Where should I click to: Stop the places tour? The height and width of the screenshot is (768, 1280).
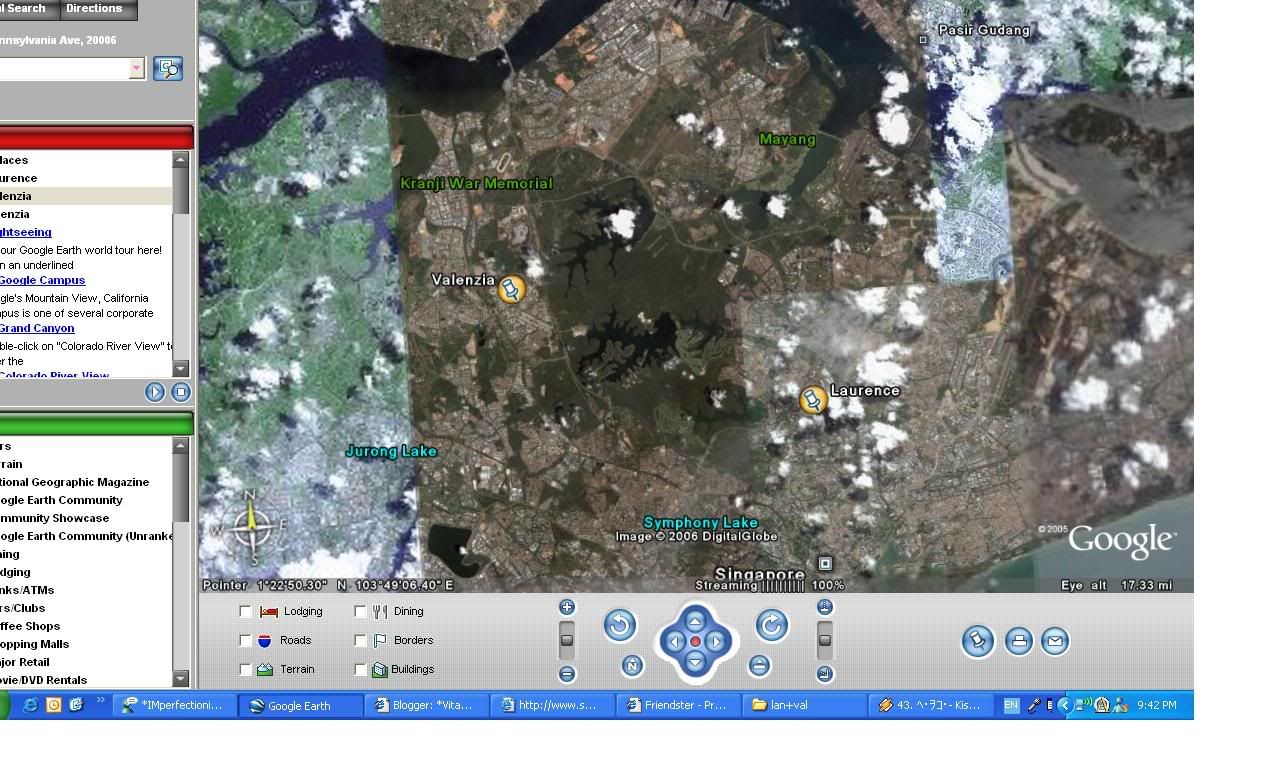pos(181,392)
